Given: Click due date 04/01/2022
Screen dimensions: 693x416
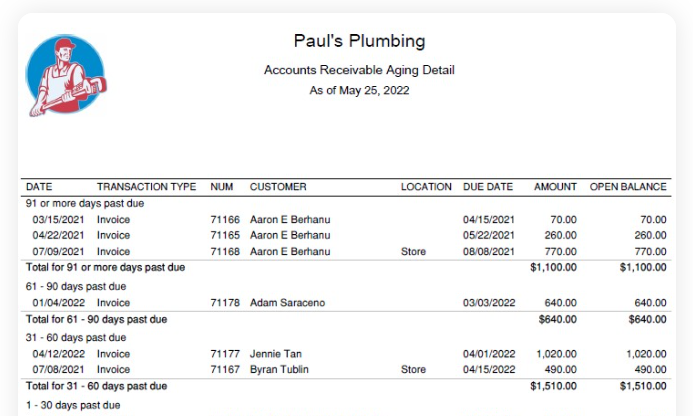Looking at the screenshot, I should (x=489, y=354).
